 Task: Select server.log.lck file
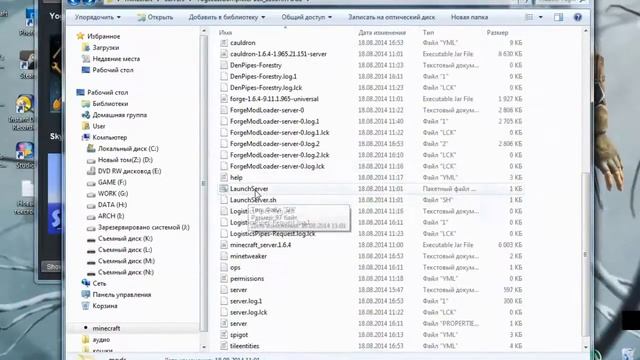249,312
